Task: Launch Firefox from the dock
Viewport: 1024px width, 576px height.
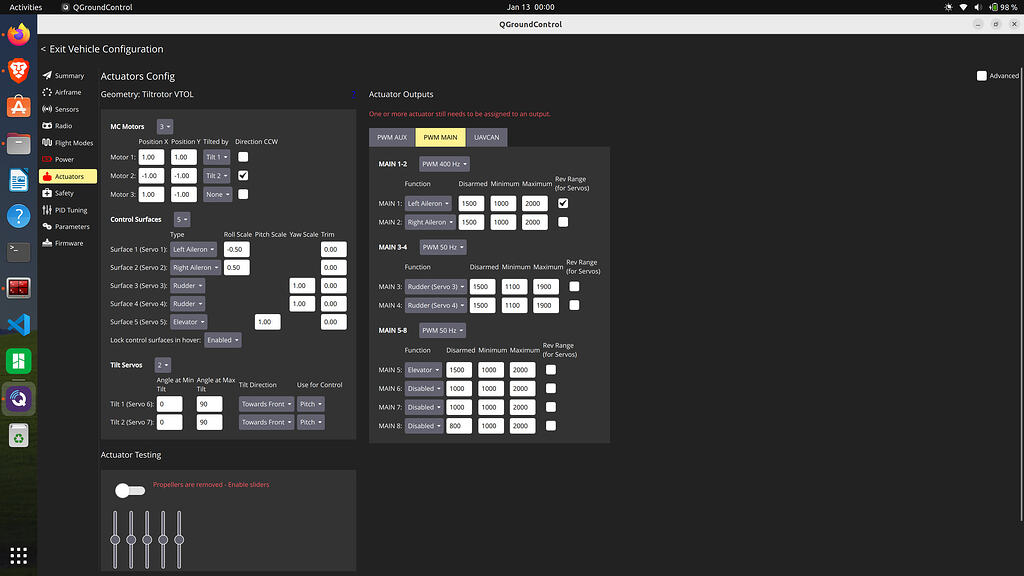Action: pos(18,34)
